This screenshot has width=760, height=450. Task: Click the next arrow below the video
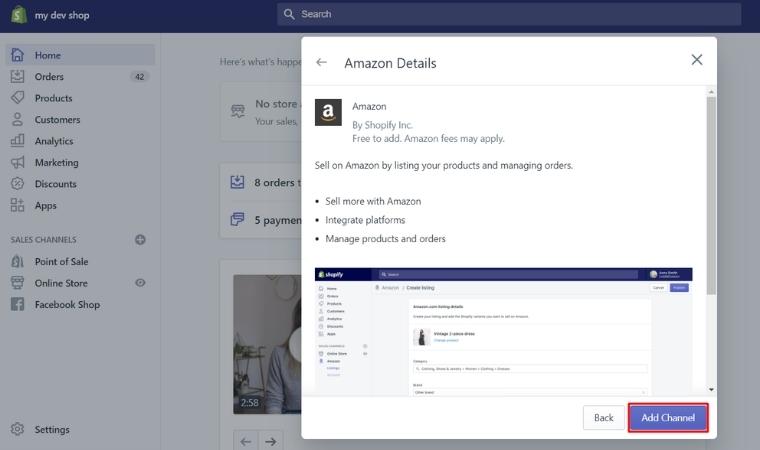point(271,441)
